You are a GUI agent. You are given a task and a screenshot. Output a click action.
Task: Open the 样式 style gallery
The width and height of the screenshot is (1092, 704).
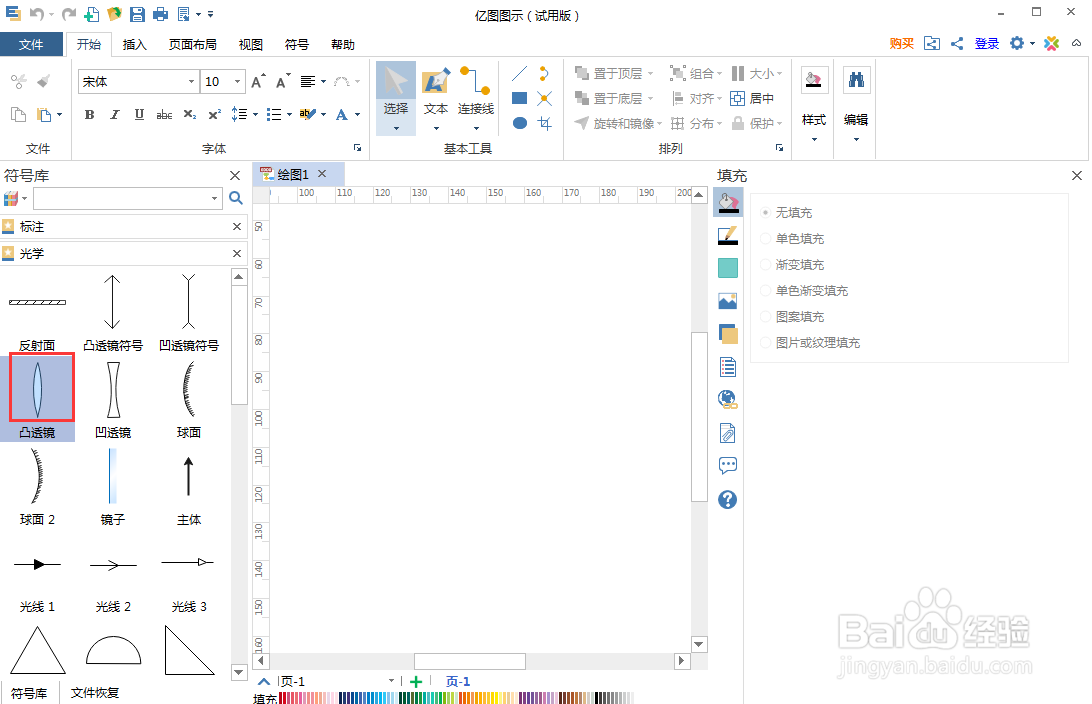[813, 104]
